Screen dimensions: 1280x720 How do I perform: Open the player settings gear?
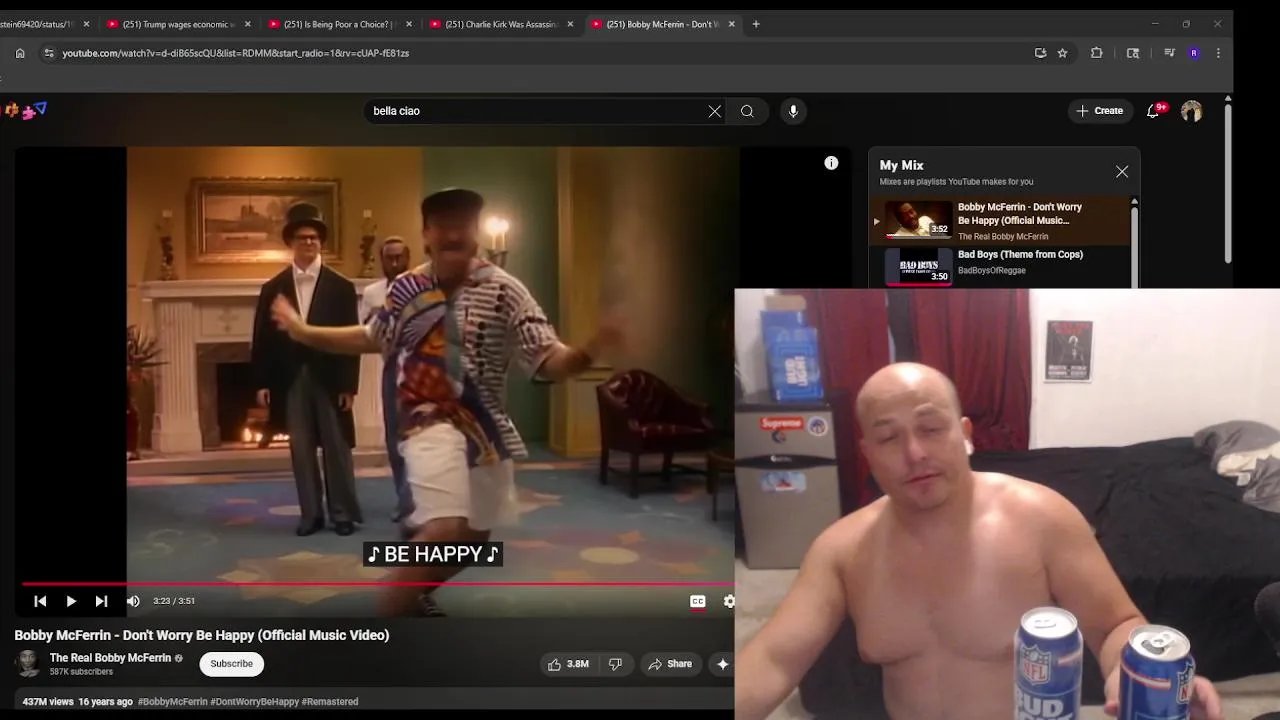tap(729, 601)
